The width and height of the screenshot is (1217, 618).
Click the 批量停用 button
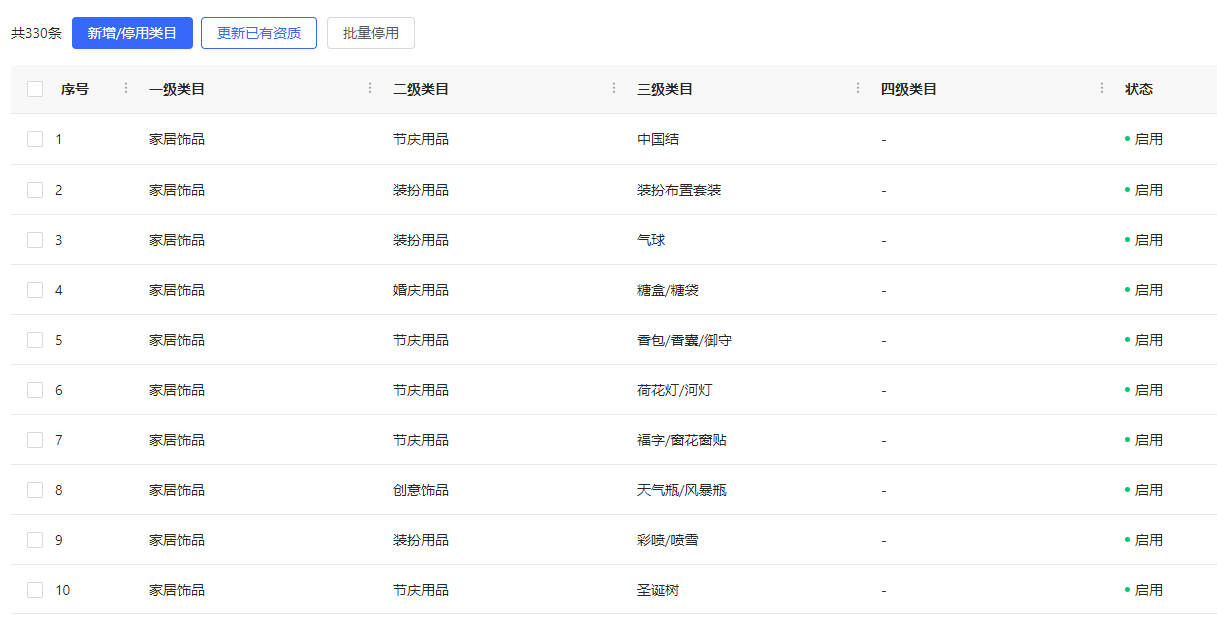pyautogui.click(x=371, y=33)
